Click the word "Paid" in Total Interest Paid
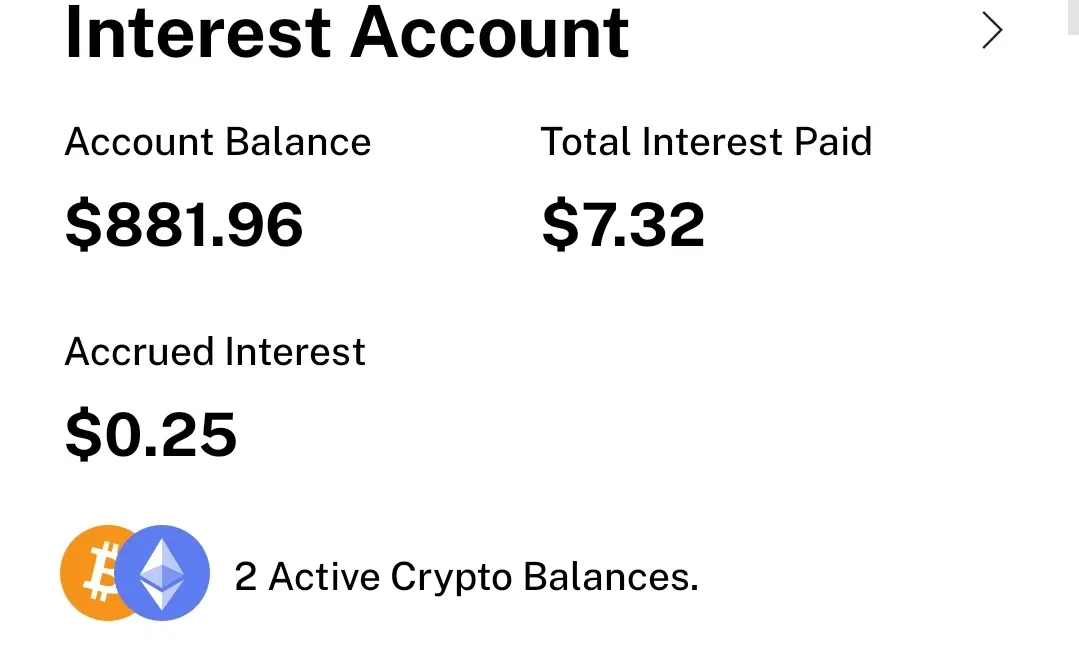The image size is (1079, 652). point(833,142)
